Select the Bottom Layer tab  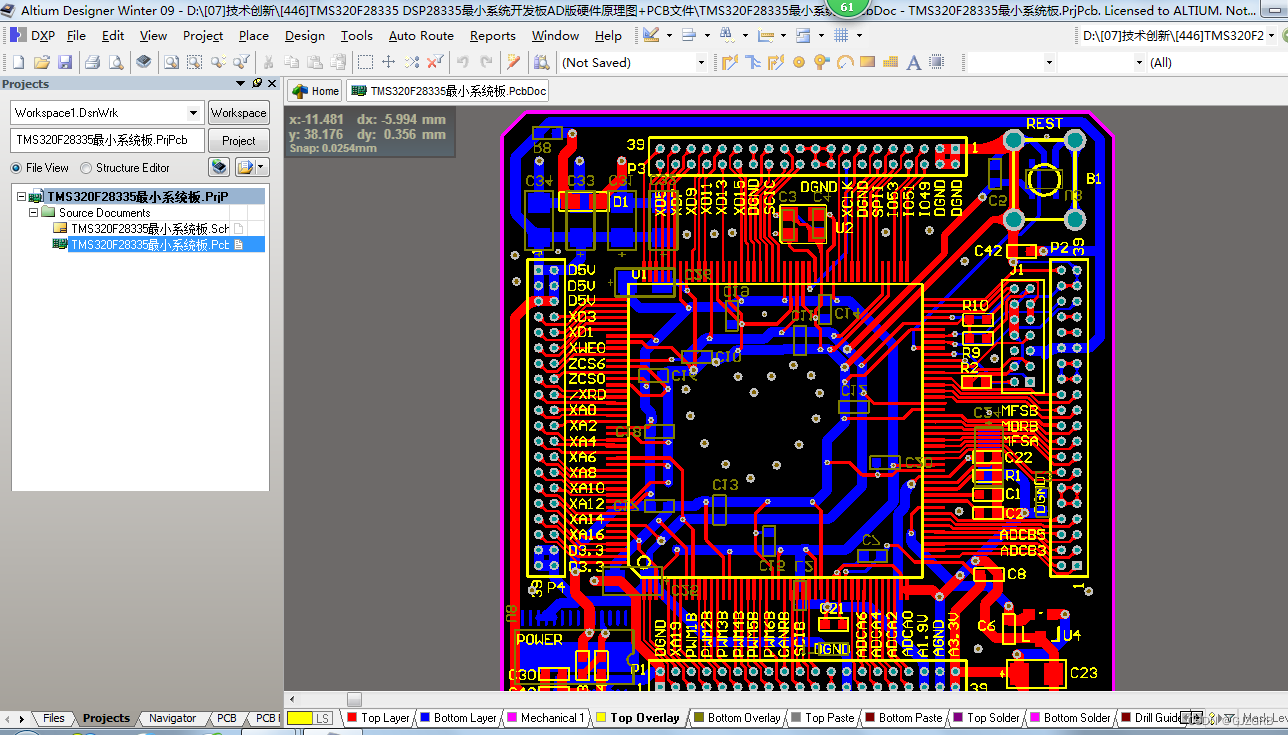point(459,718)
